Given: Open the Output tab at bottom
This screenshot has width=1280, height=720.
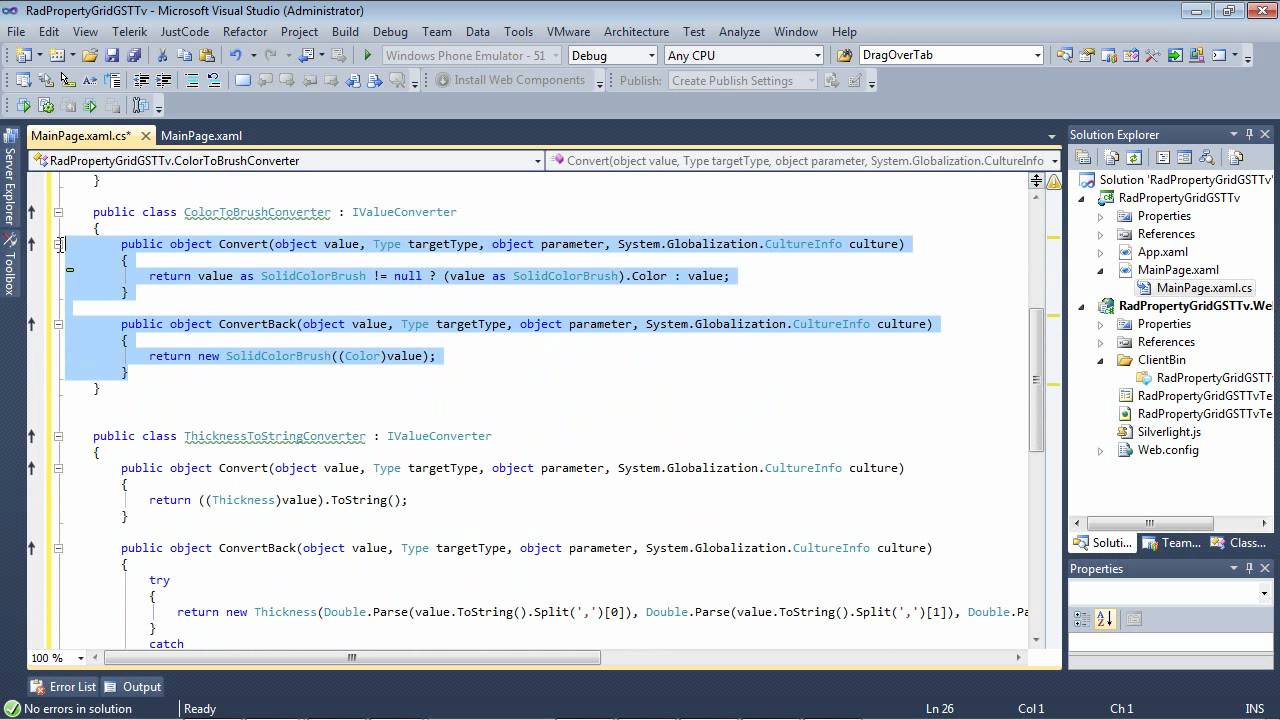Looking at the screenshot, I should (x=133, y=687).
